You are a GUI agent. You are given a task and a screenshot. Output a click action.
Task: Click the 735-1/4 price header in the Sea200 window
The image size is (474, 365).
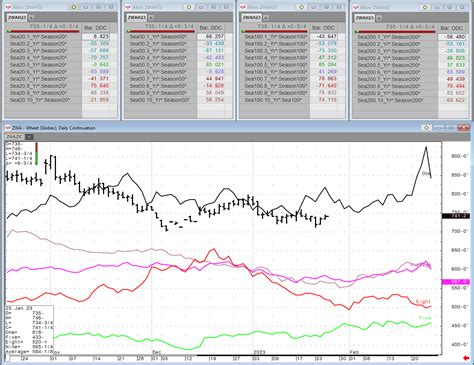tap(410, 27)
